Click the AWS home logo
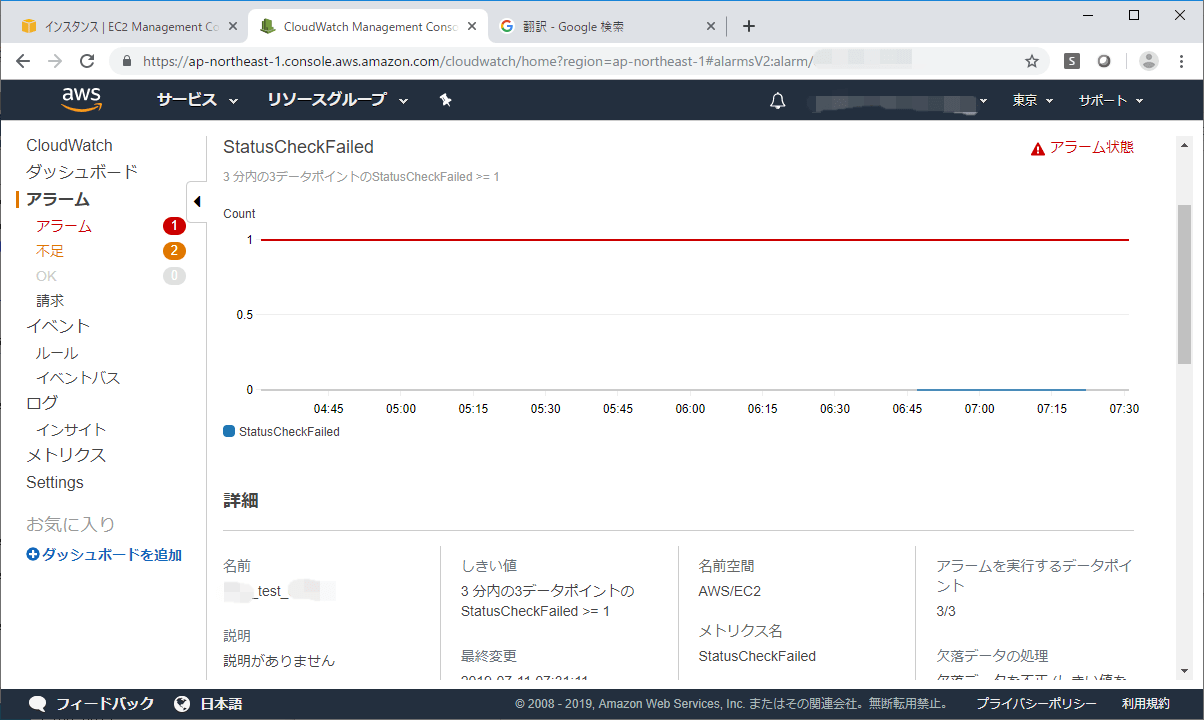 click(x=80, y=100)
